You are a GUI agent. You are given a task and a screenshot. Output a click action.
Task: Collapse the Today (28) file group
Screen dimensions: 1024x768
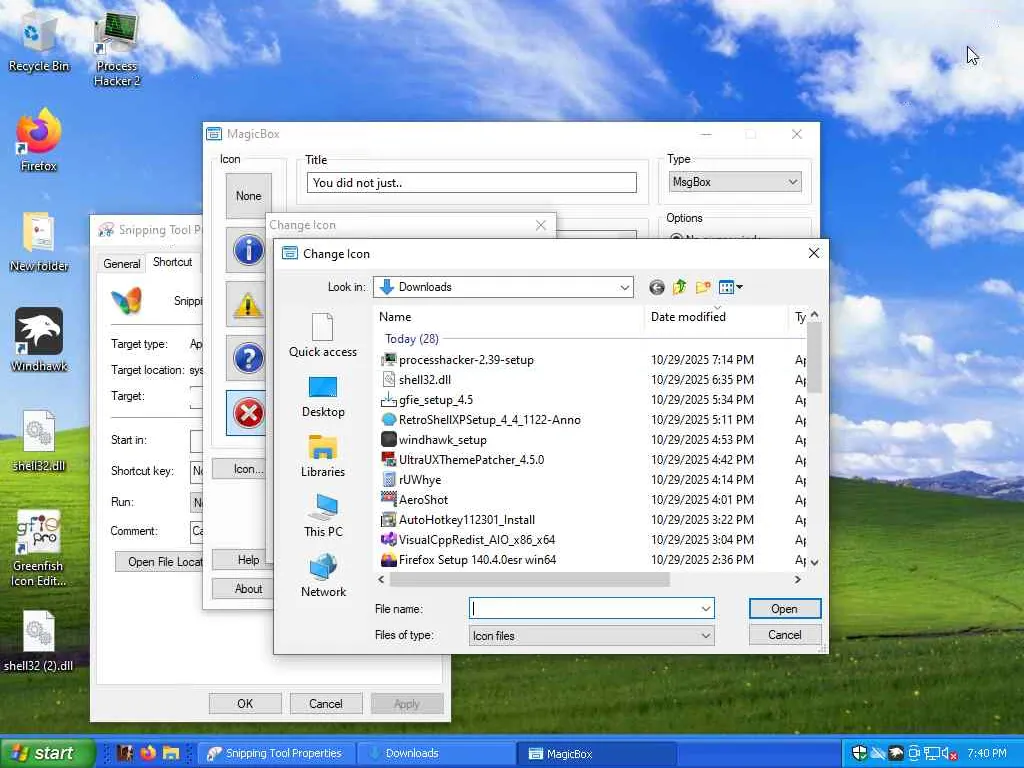coord(411,339)
